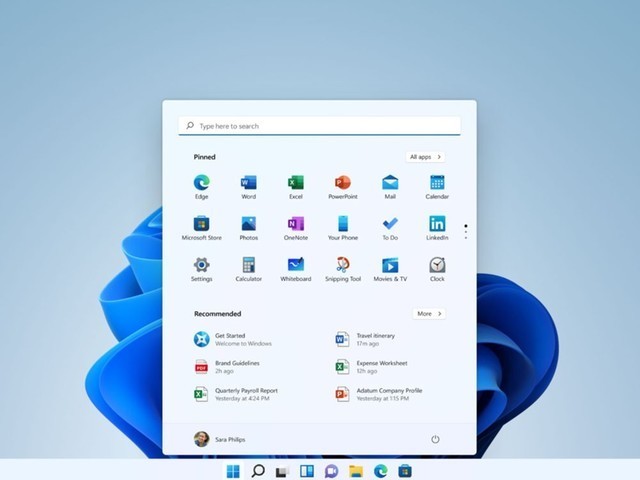
Task: Open the Mail app
Action: 390,187
